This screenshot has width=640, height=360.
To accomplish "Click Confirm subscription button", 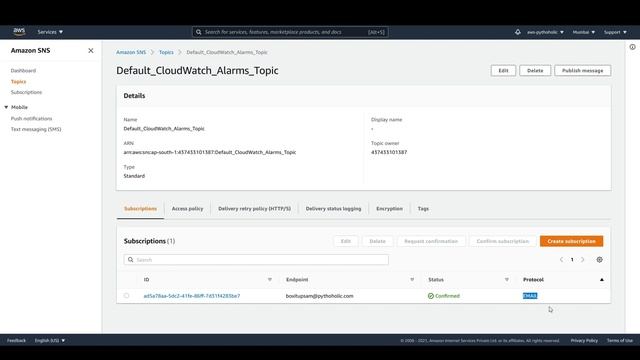I will pyautogui.click(x=503, y=241).
